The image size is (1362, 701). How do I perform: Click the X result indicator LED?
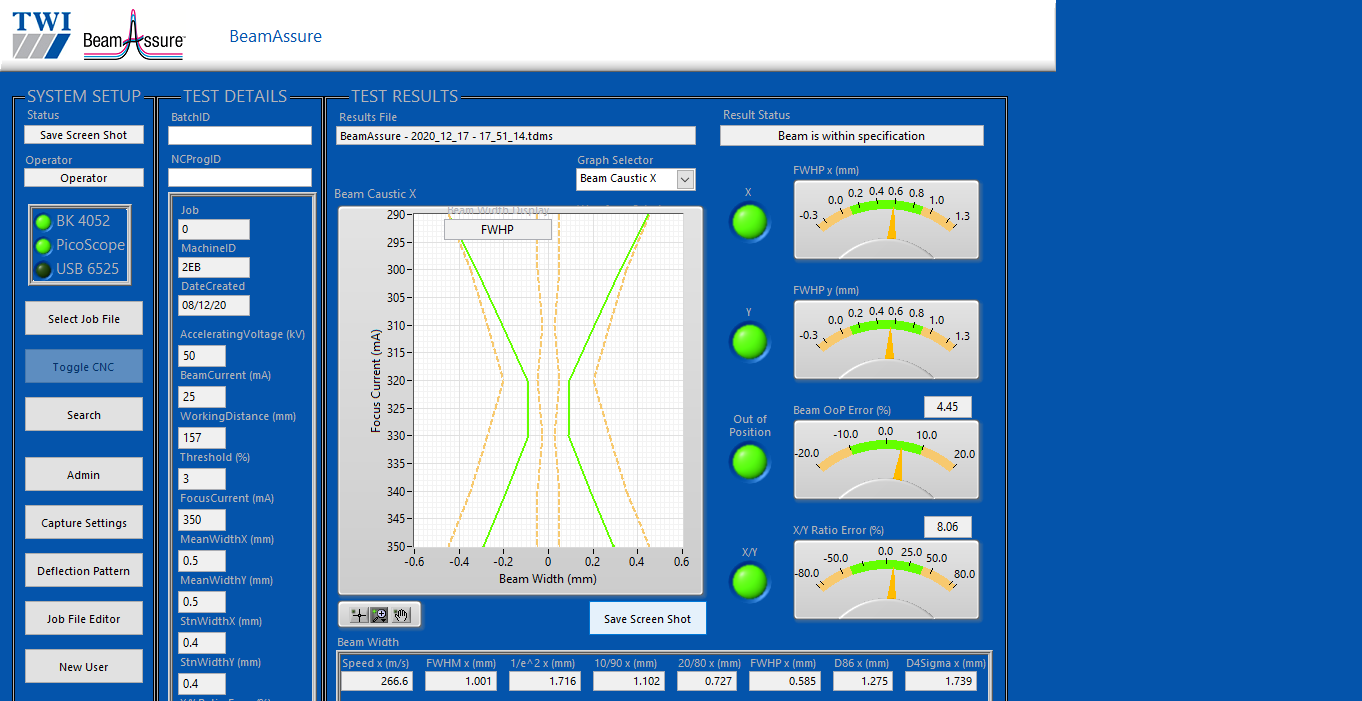click(x=750, y=222)
